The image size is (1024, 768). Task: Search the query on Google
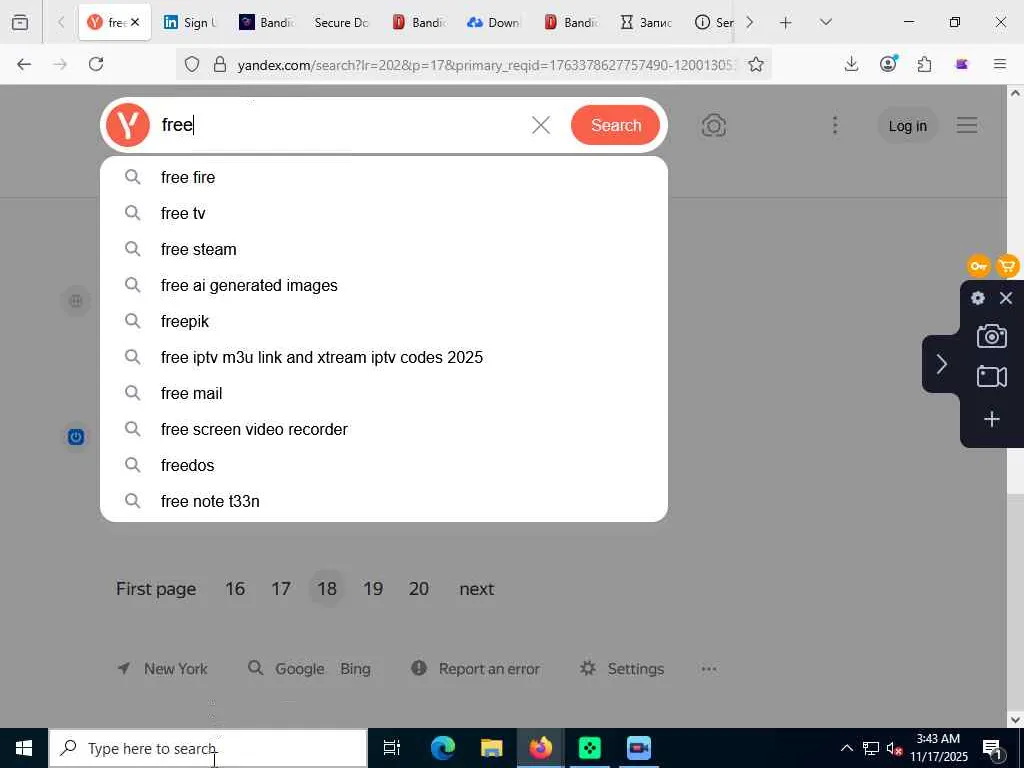coord(300,669)
